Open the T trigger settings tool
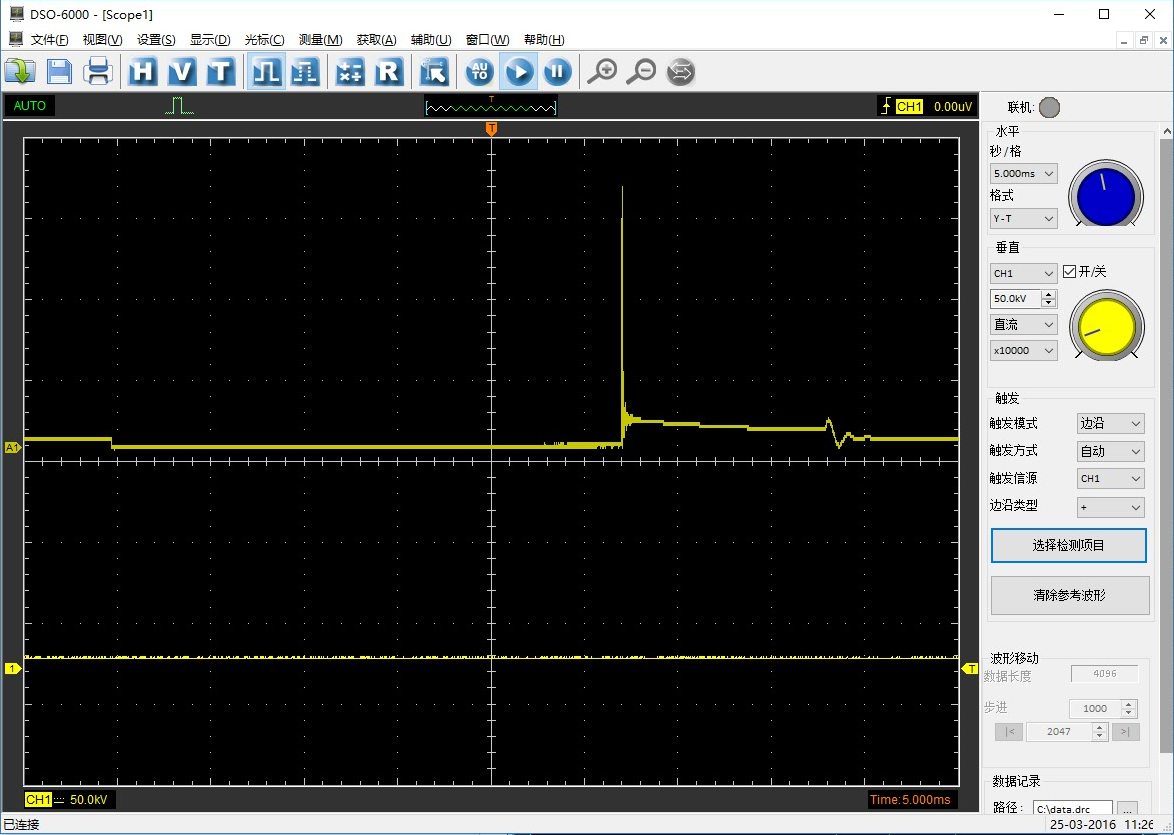The width and height of the screenshot is (1174, 835). click(x=220, y=72)
